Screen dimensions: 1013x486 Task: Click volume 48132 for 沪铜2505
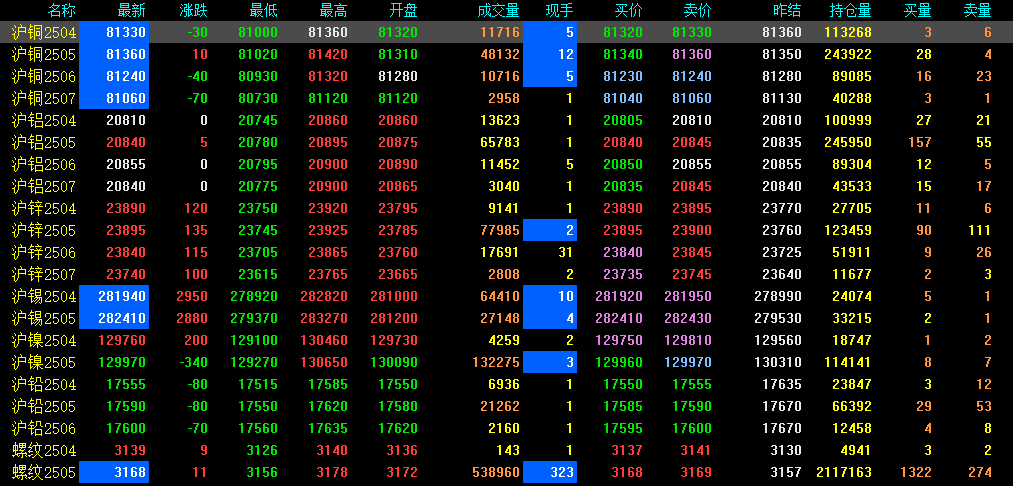pyautogui.click(x=499, y=54)
